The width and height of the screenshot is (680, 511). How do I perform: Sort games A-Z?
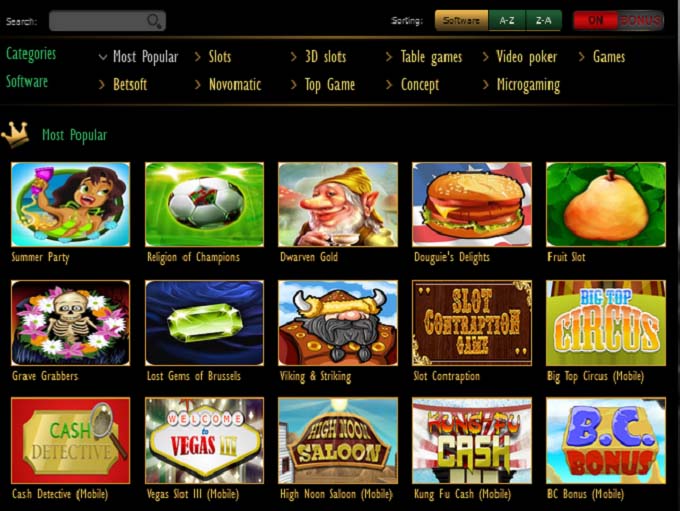click(507, 20)
